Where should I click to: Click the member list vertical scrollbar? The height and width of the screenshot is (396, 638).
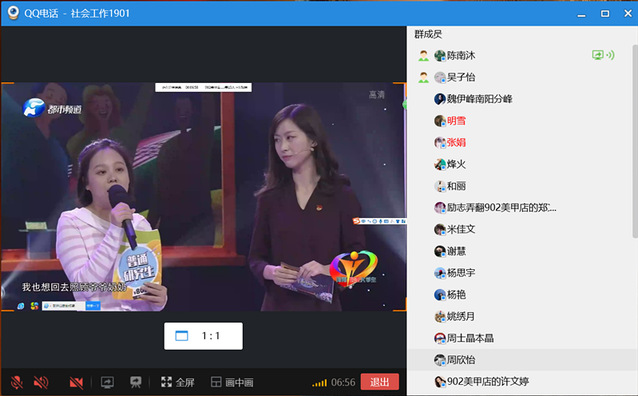point(635,140)
